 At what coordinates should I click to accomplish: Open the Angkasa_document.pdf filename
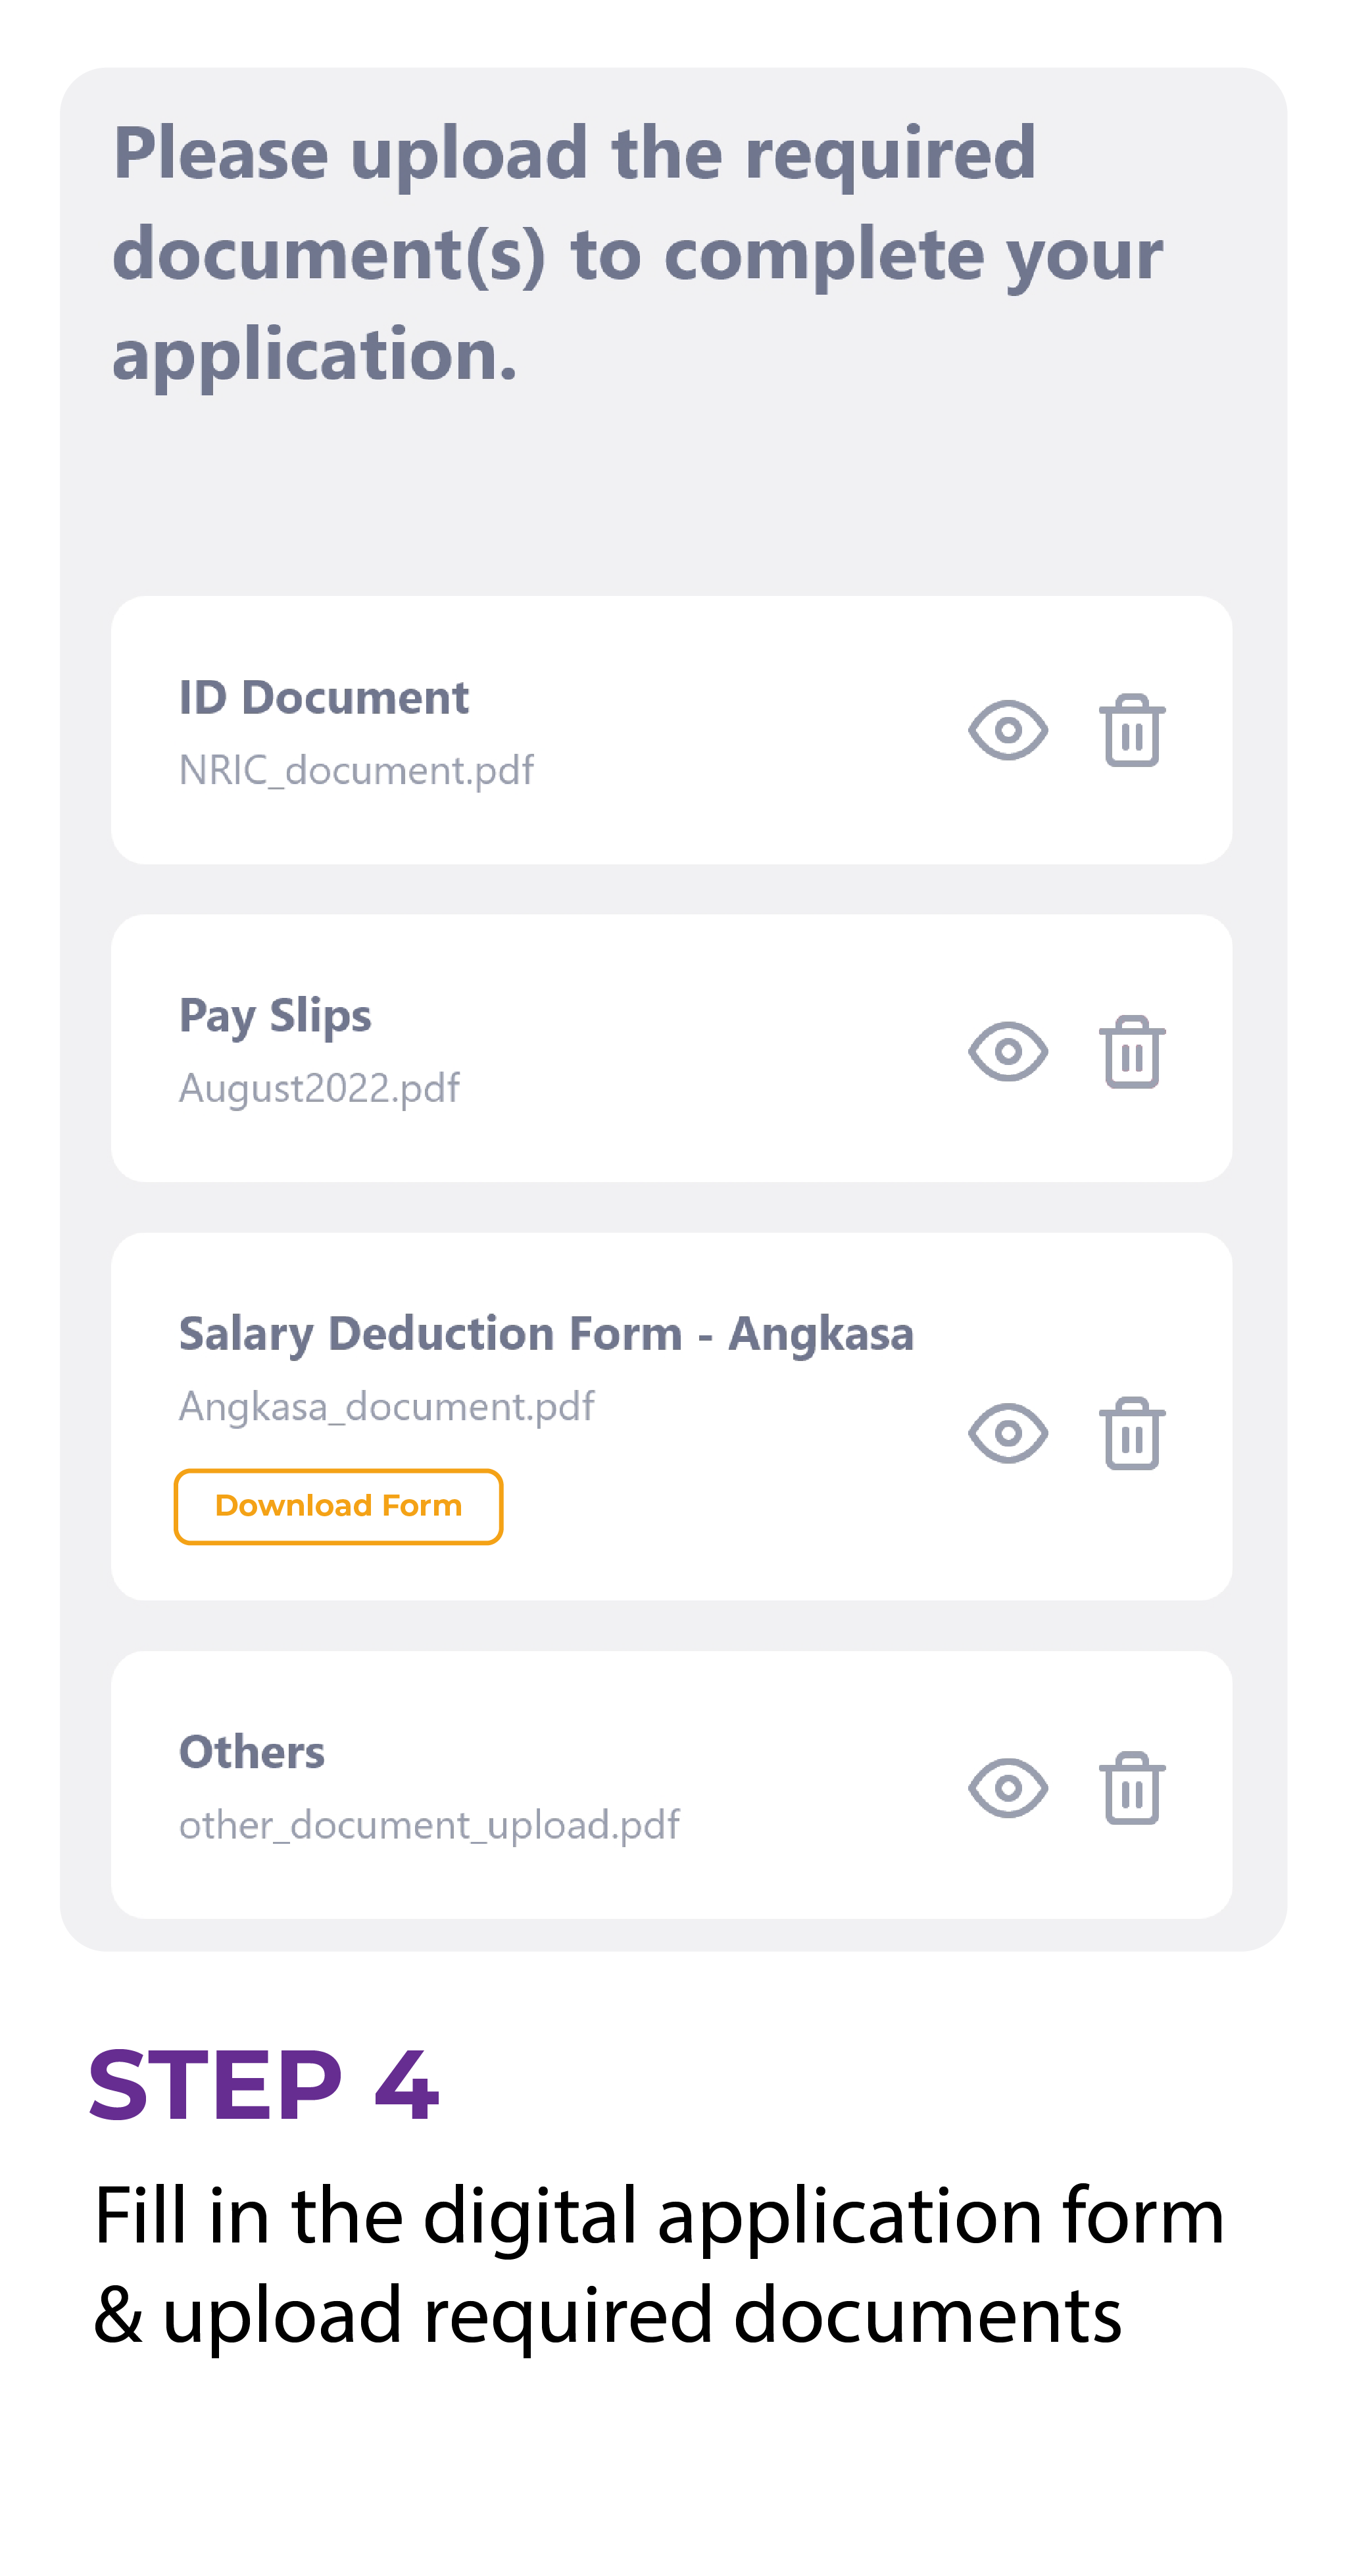click(386, 1407)
